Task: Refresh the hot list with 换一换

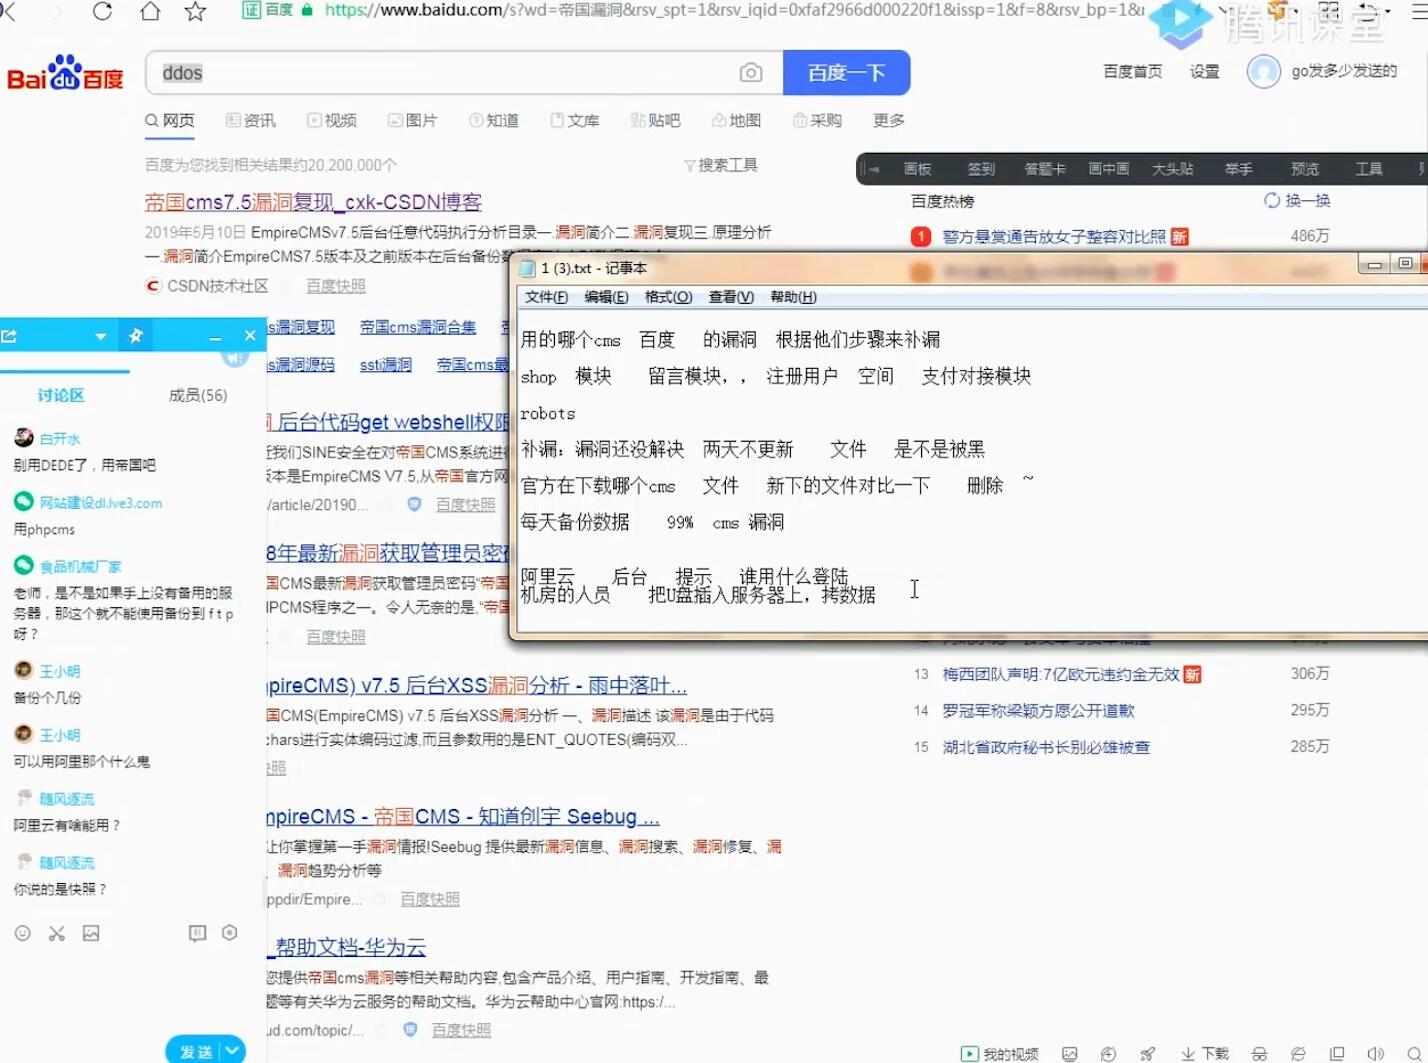Action: coord(1297,201)
